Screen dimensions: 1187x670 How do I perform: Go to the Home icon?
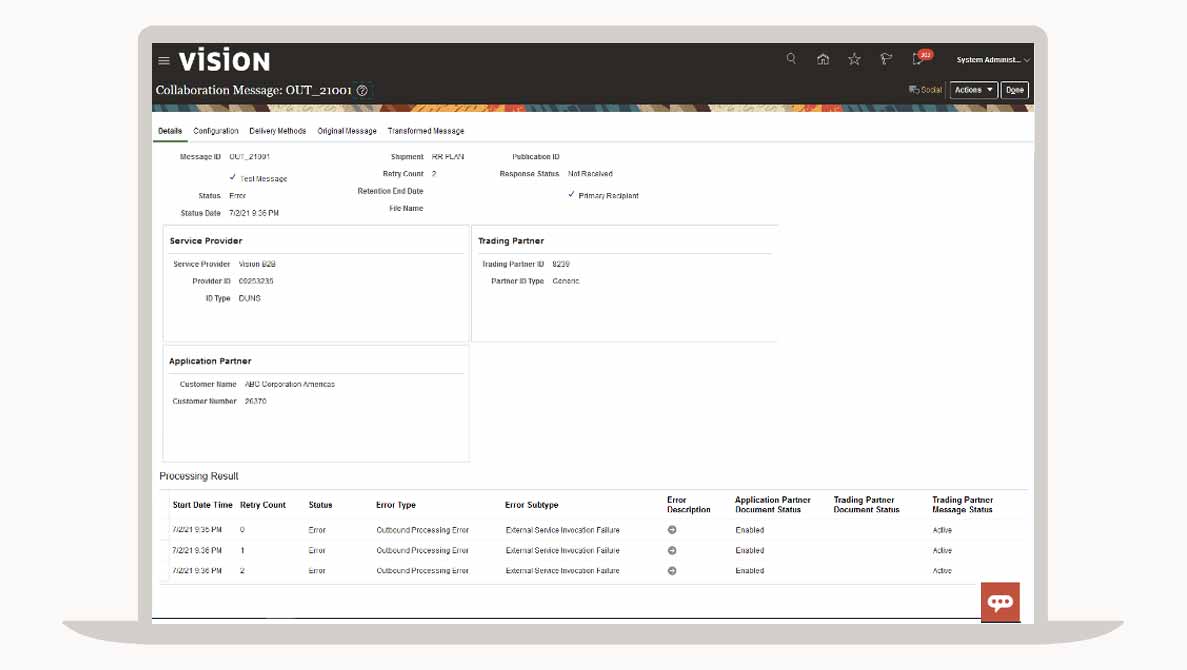pos(823,60)
